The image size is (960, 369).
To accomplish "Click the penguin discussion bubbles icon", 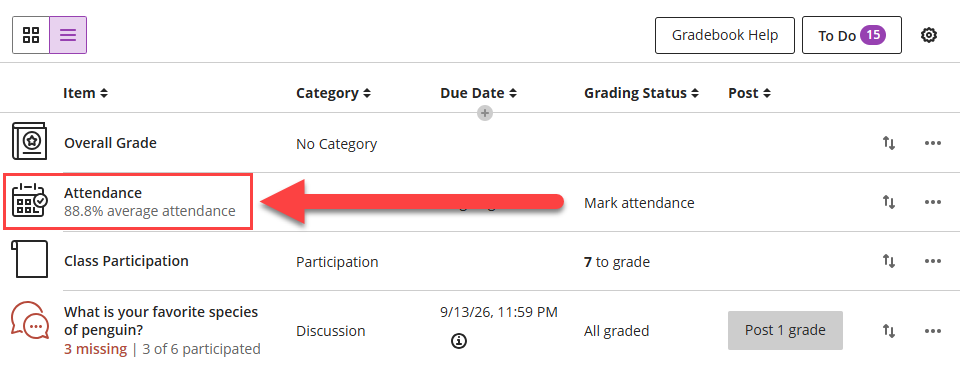I will [29, 322].
